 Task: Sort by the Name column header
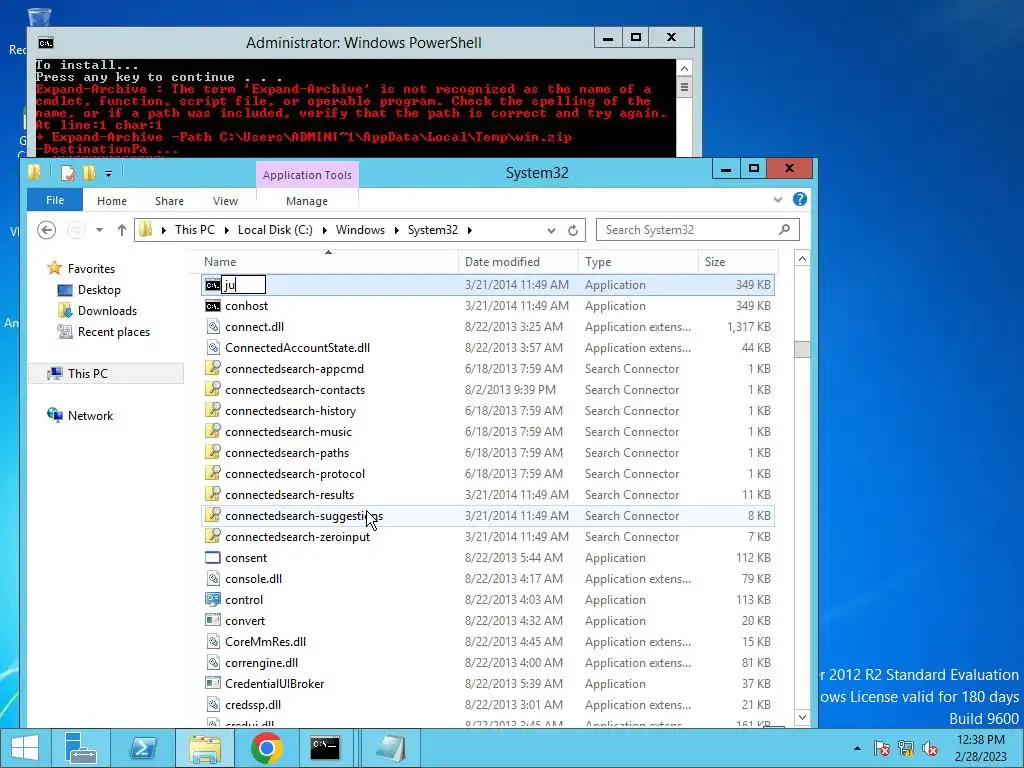point(328,262)
